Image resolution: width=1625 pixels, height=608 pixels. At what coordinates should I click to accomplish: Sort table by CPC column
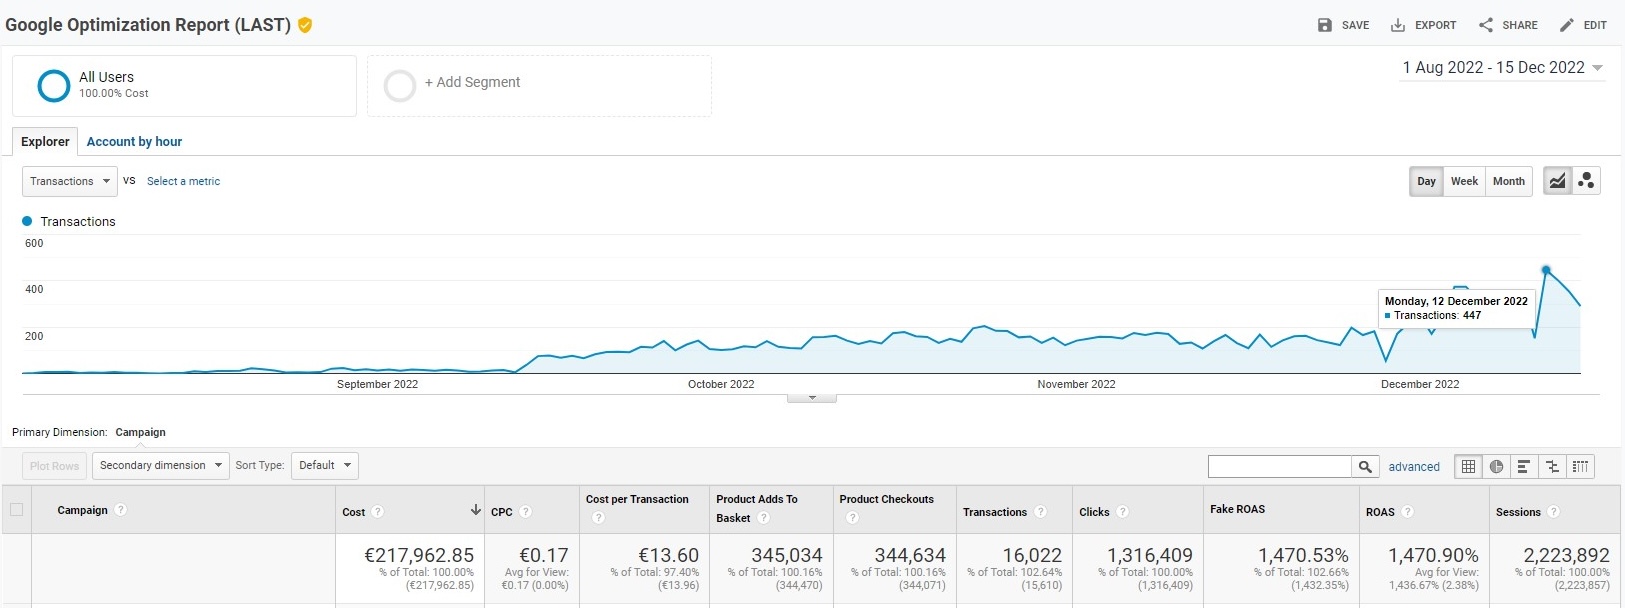pyautogui.click(x=501, y=512)
